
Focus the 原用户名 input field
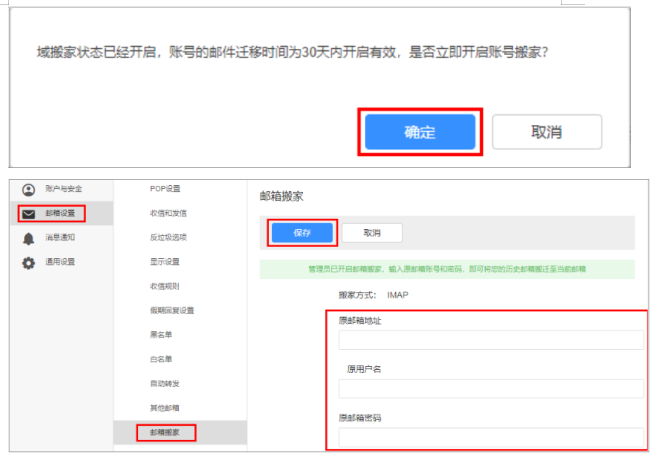491,389
